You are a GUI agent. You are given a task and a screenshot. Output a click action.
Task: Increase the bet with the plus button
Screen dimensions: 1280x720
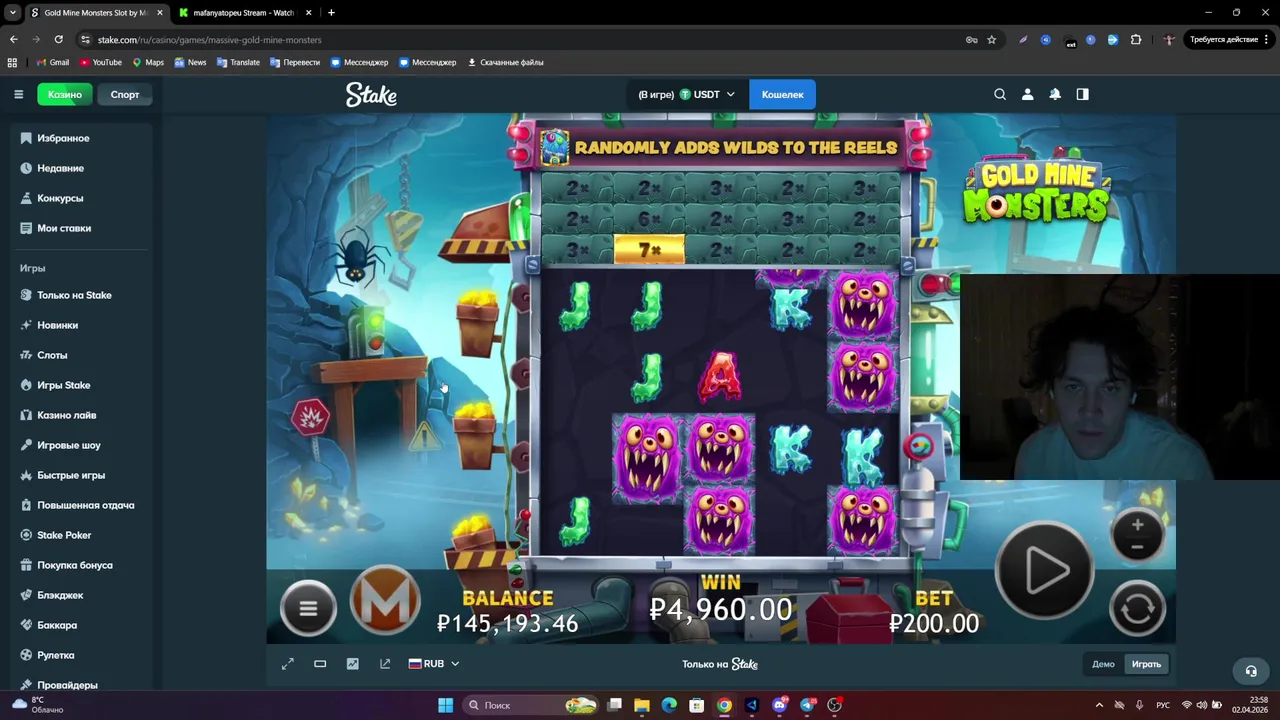point(1137,524)
